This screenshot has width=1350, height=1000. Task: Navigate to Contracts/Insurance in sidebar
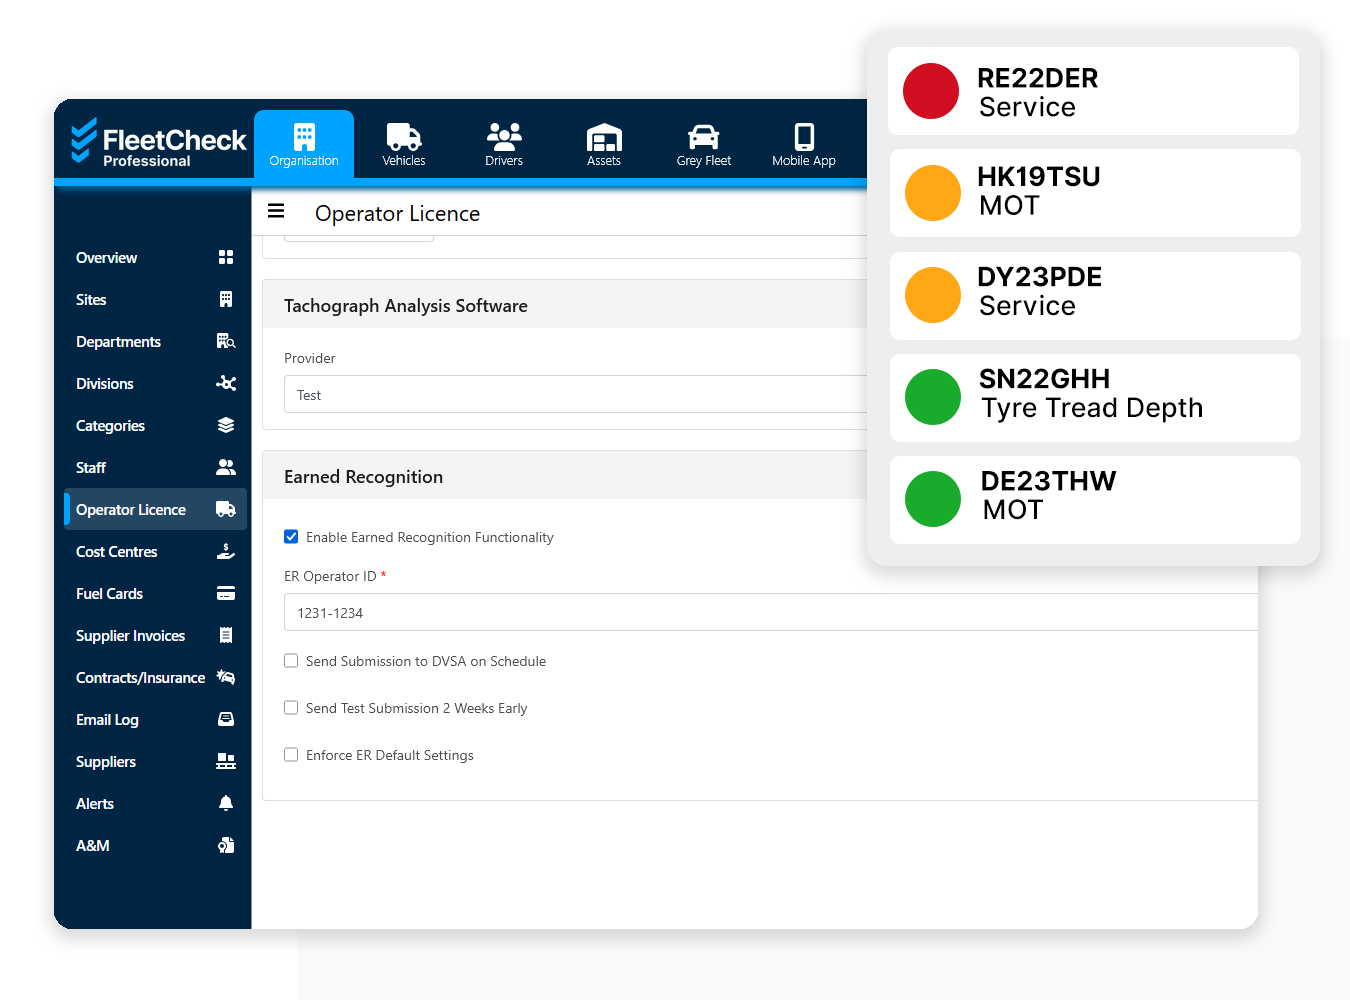(140, 678)
